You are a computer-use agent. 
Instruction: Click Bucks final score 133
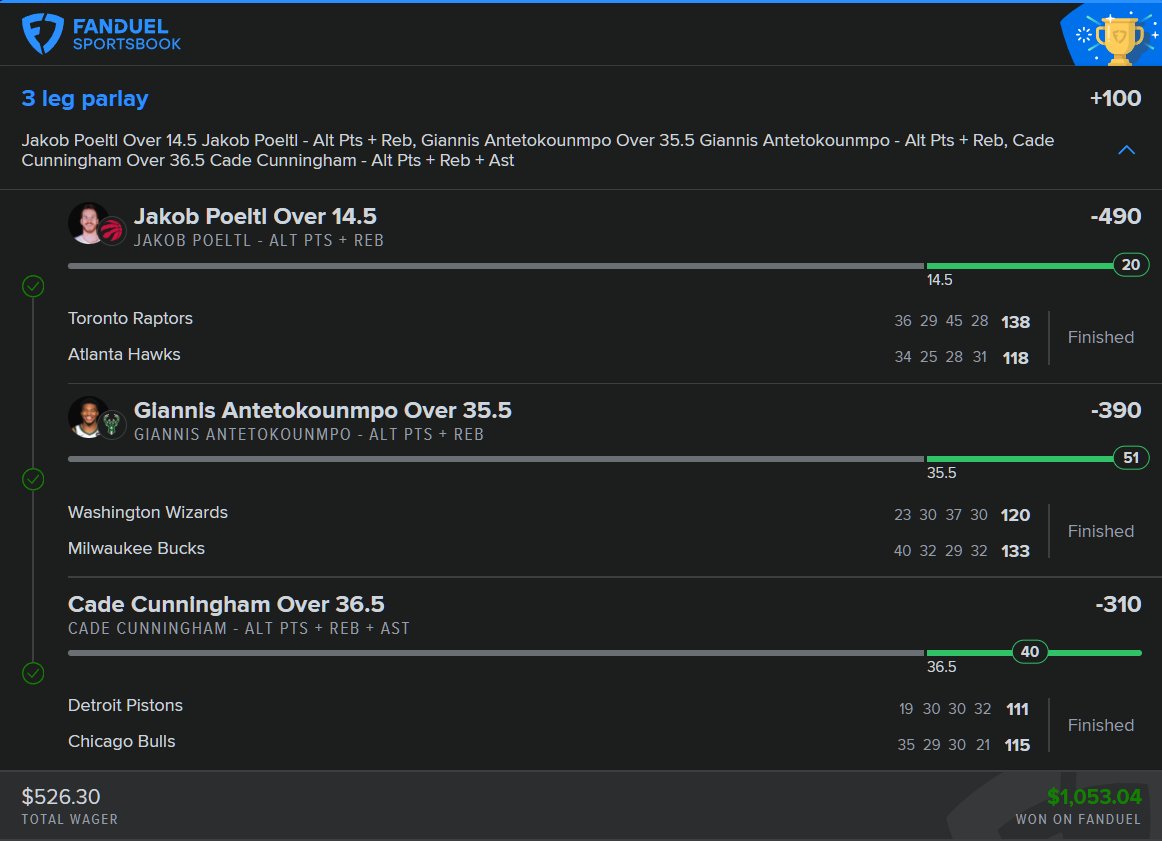click(1015, 551)
